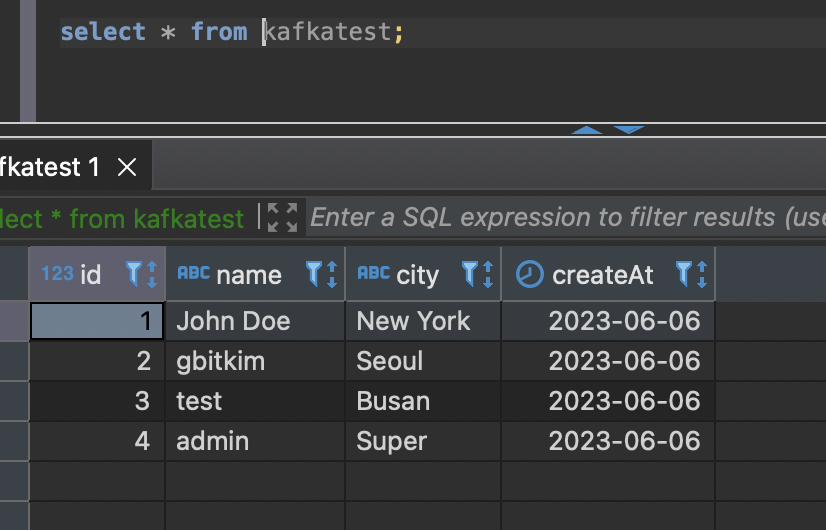This screenshot has height=530, width=826.
Task: Click the clock type icon in the createAt header
Action: coord(529,275)
